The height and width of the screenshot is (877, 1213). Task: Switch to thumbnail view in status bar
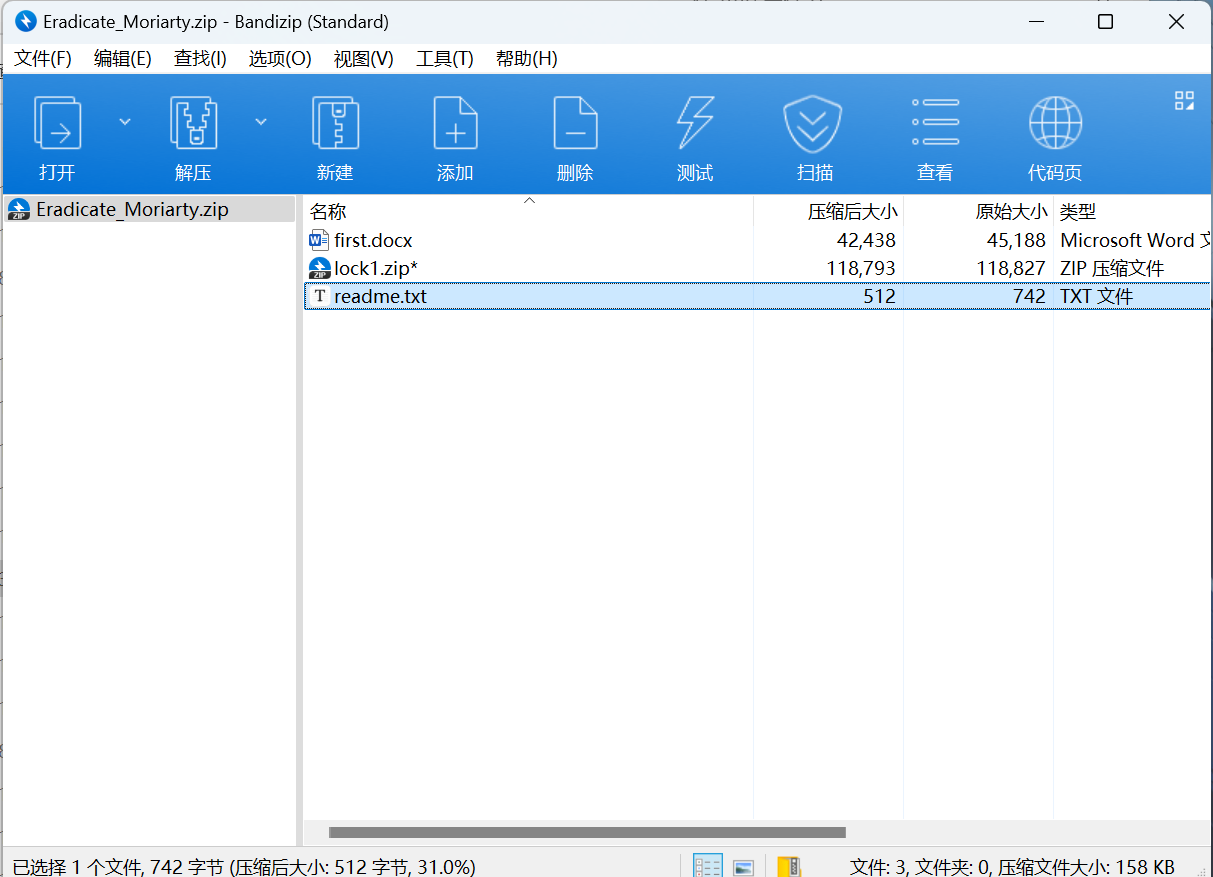coord(743,866)
